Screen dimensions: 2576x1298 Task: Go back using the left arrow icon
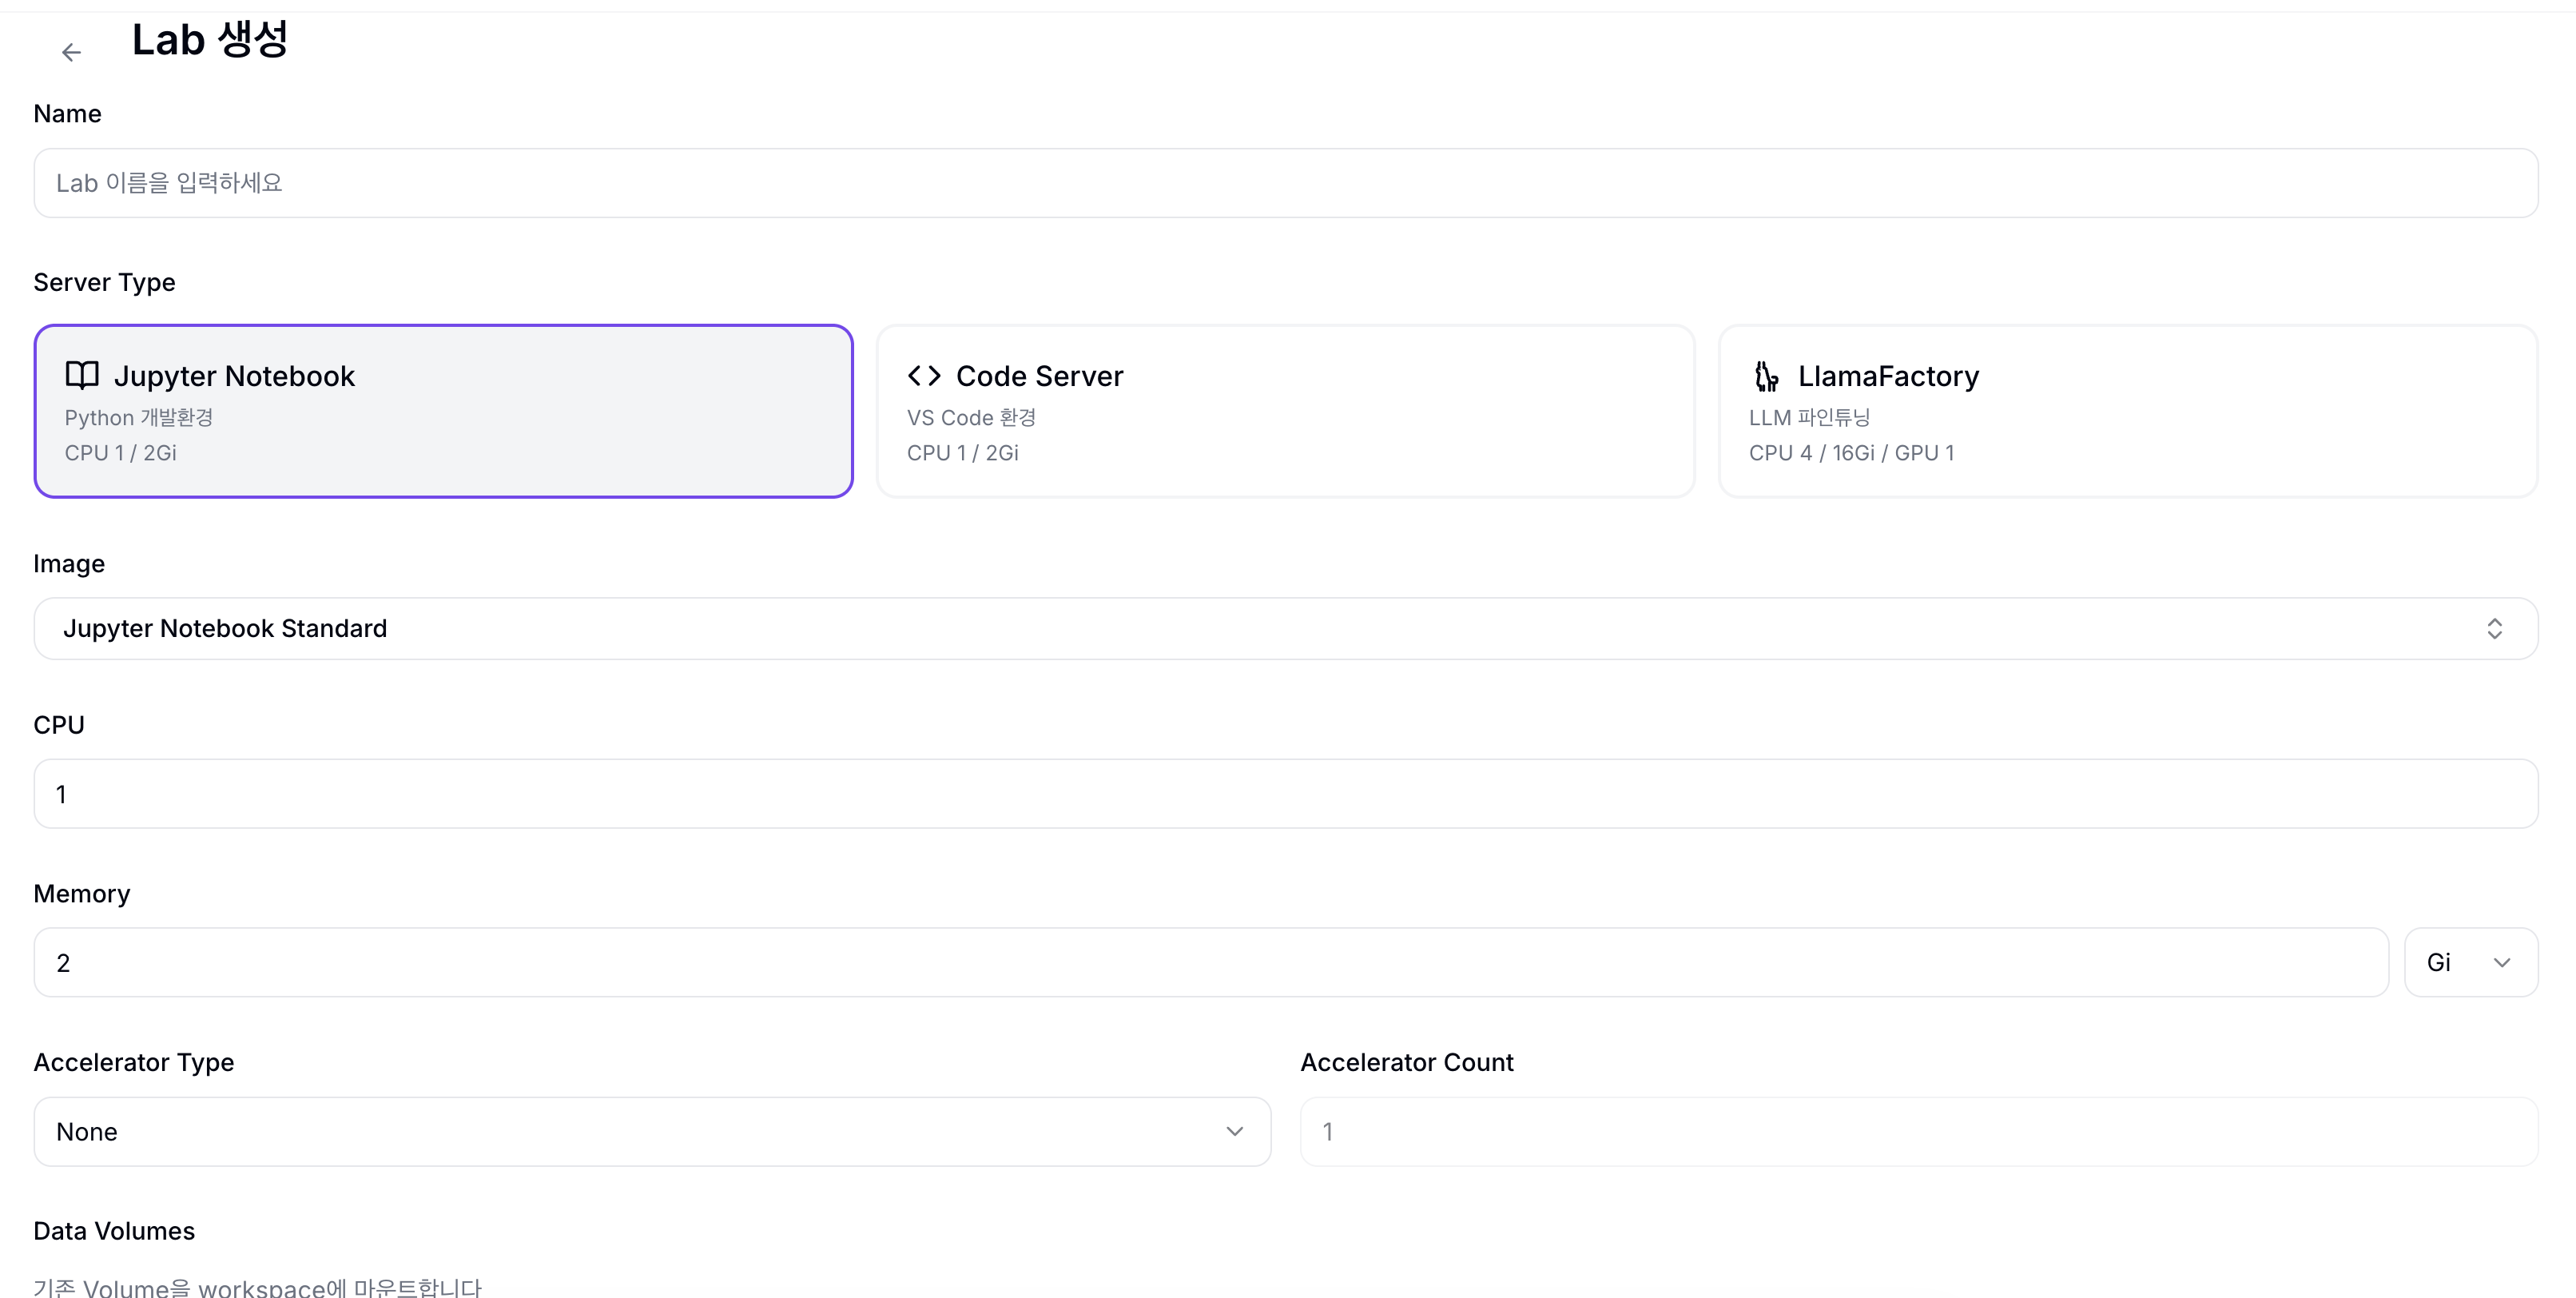point(71,52)
